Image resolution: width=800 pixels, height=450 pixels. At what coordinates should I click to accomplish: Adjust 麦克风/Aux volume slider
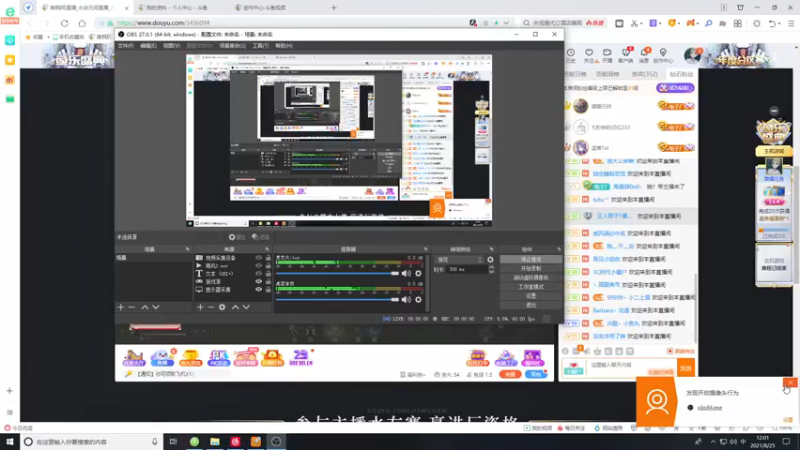click(337, 273)
